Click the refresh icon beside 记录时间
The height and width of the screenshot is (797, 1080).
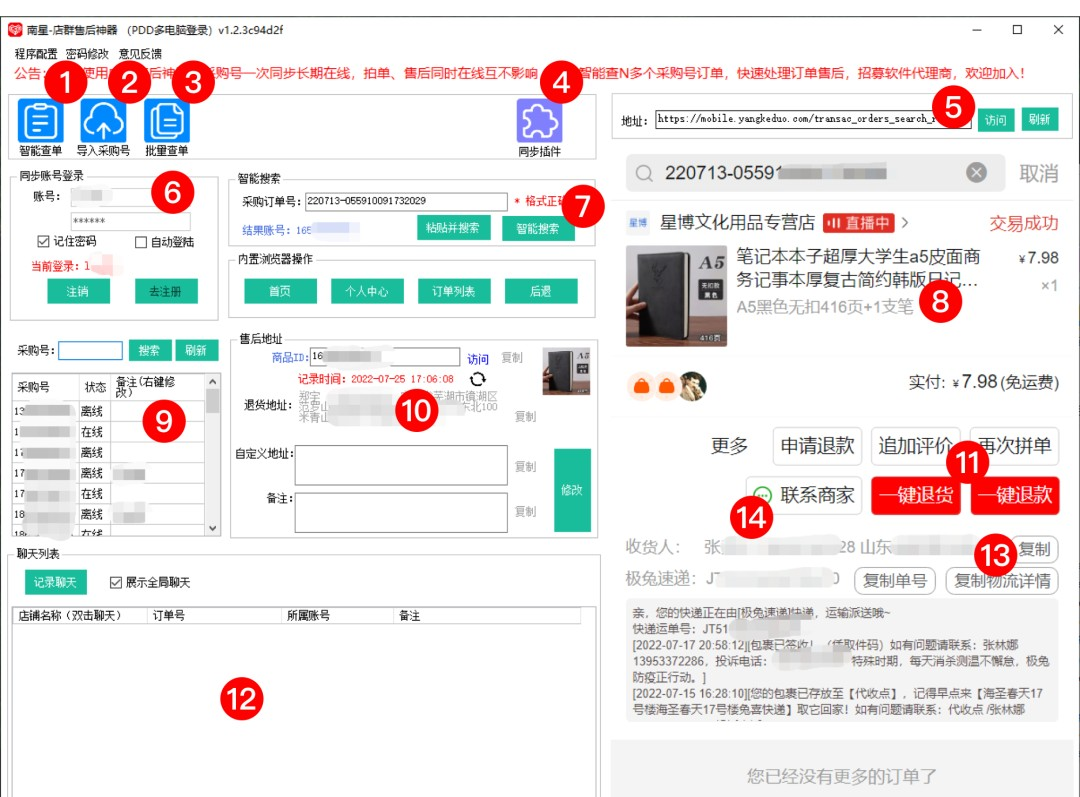click(x=477, y=379)
